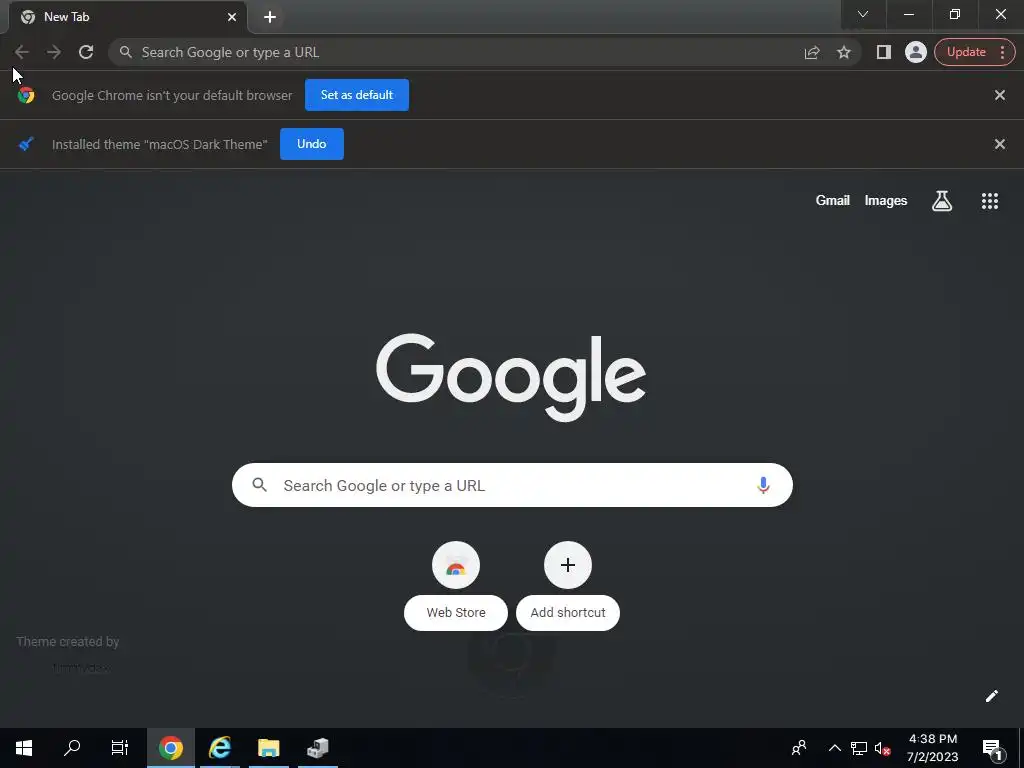Open the Google apps grid
Screen dimensions: 1024x768
(989, 200)
